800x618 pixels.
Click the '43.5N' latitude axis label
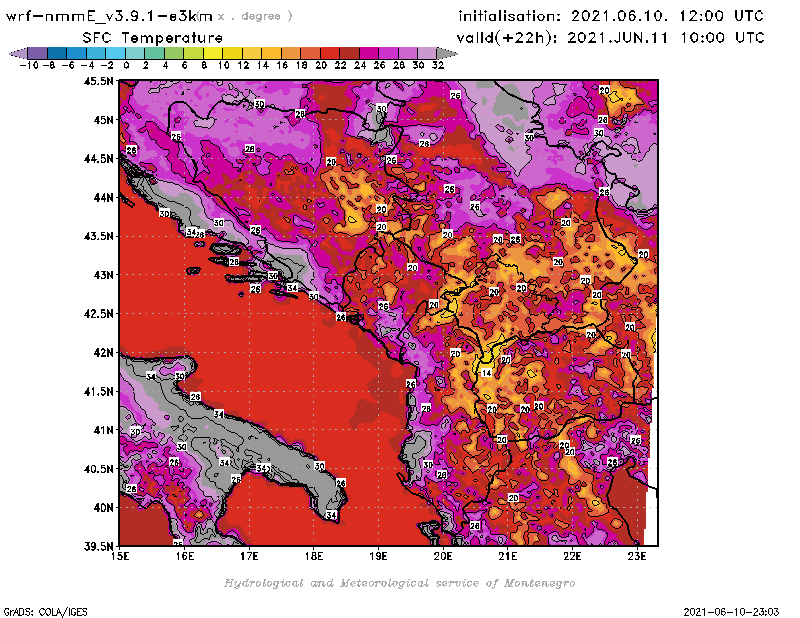(x=98, y=236)
